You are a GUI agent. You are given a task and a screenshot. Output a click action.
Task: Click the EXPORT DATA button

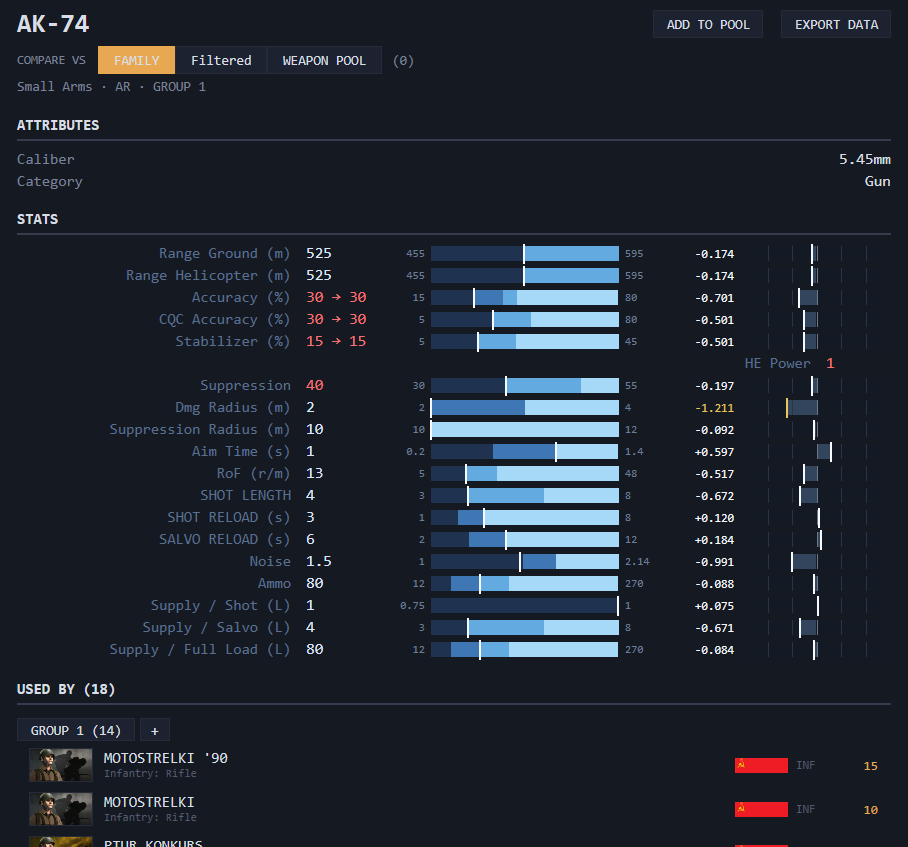pos(836,24)
